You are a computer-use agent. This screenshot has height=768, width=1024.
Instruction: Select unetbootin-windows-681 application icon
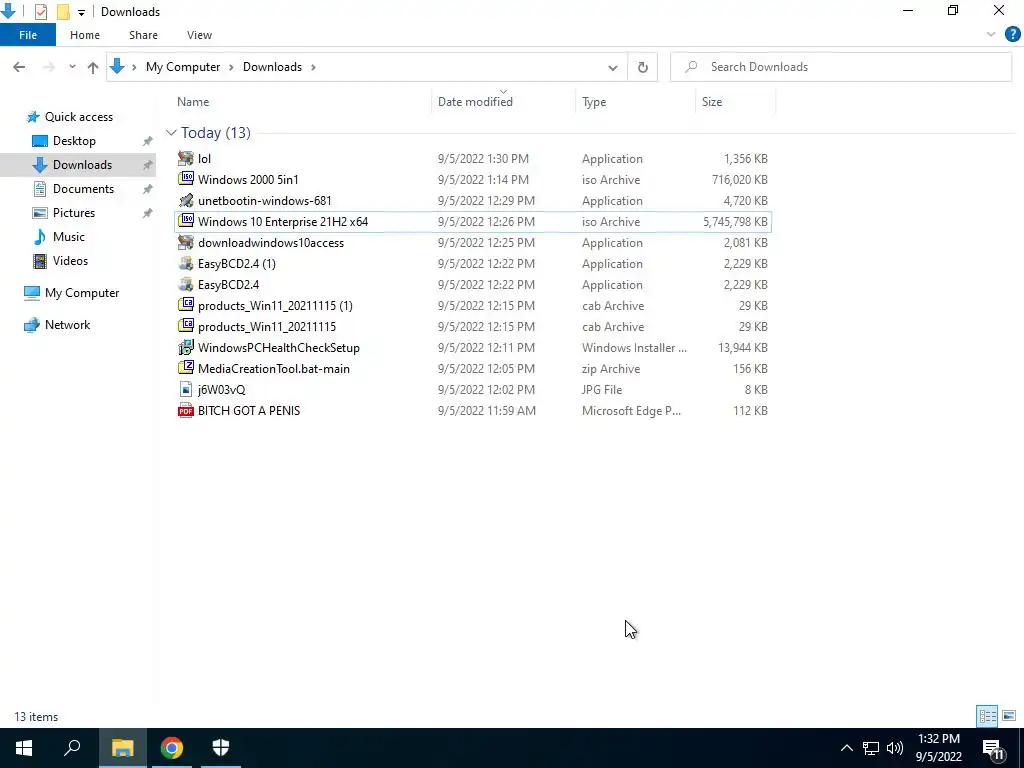pos(186,200)
